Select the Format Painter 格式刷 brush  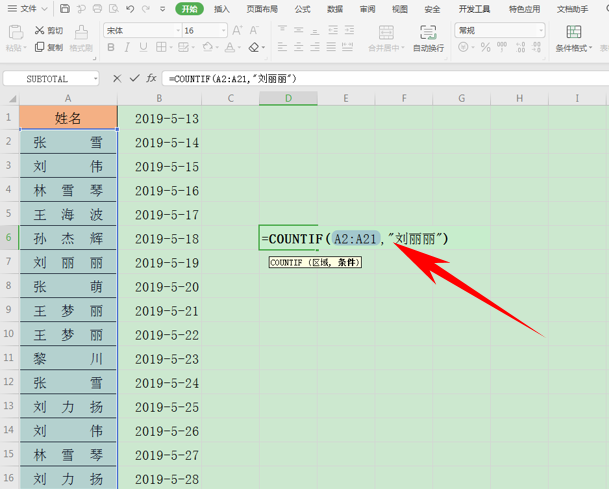[81, 38]
